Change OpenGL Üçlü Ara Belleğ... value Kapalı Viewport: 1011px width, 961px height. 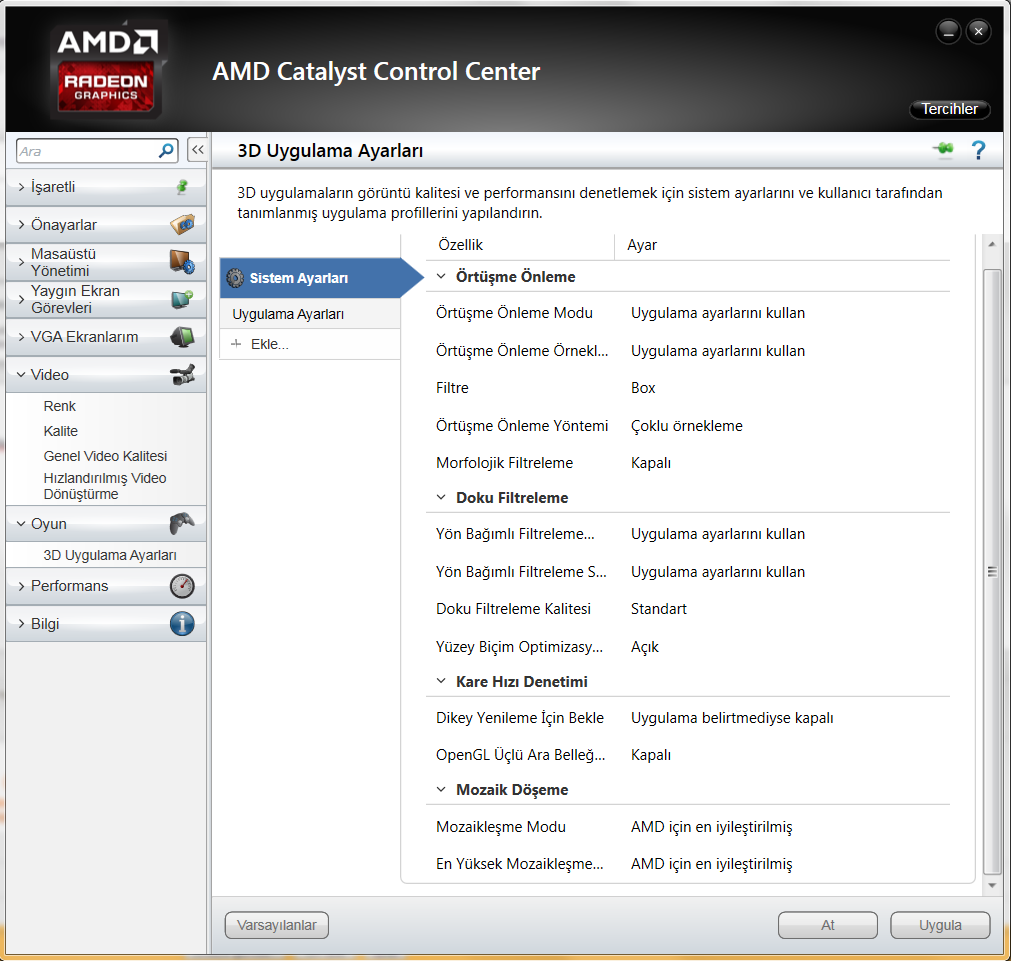651,755
